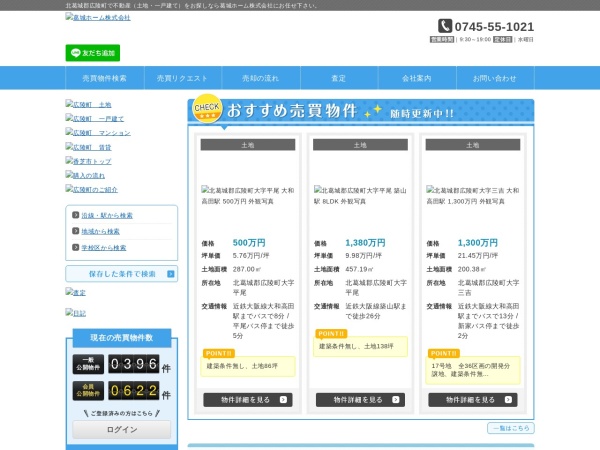The width and height of the screenshot is (600, 450).
Task: Click the 土地 header of the 500万円 card
Action: [248, 145]
